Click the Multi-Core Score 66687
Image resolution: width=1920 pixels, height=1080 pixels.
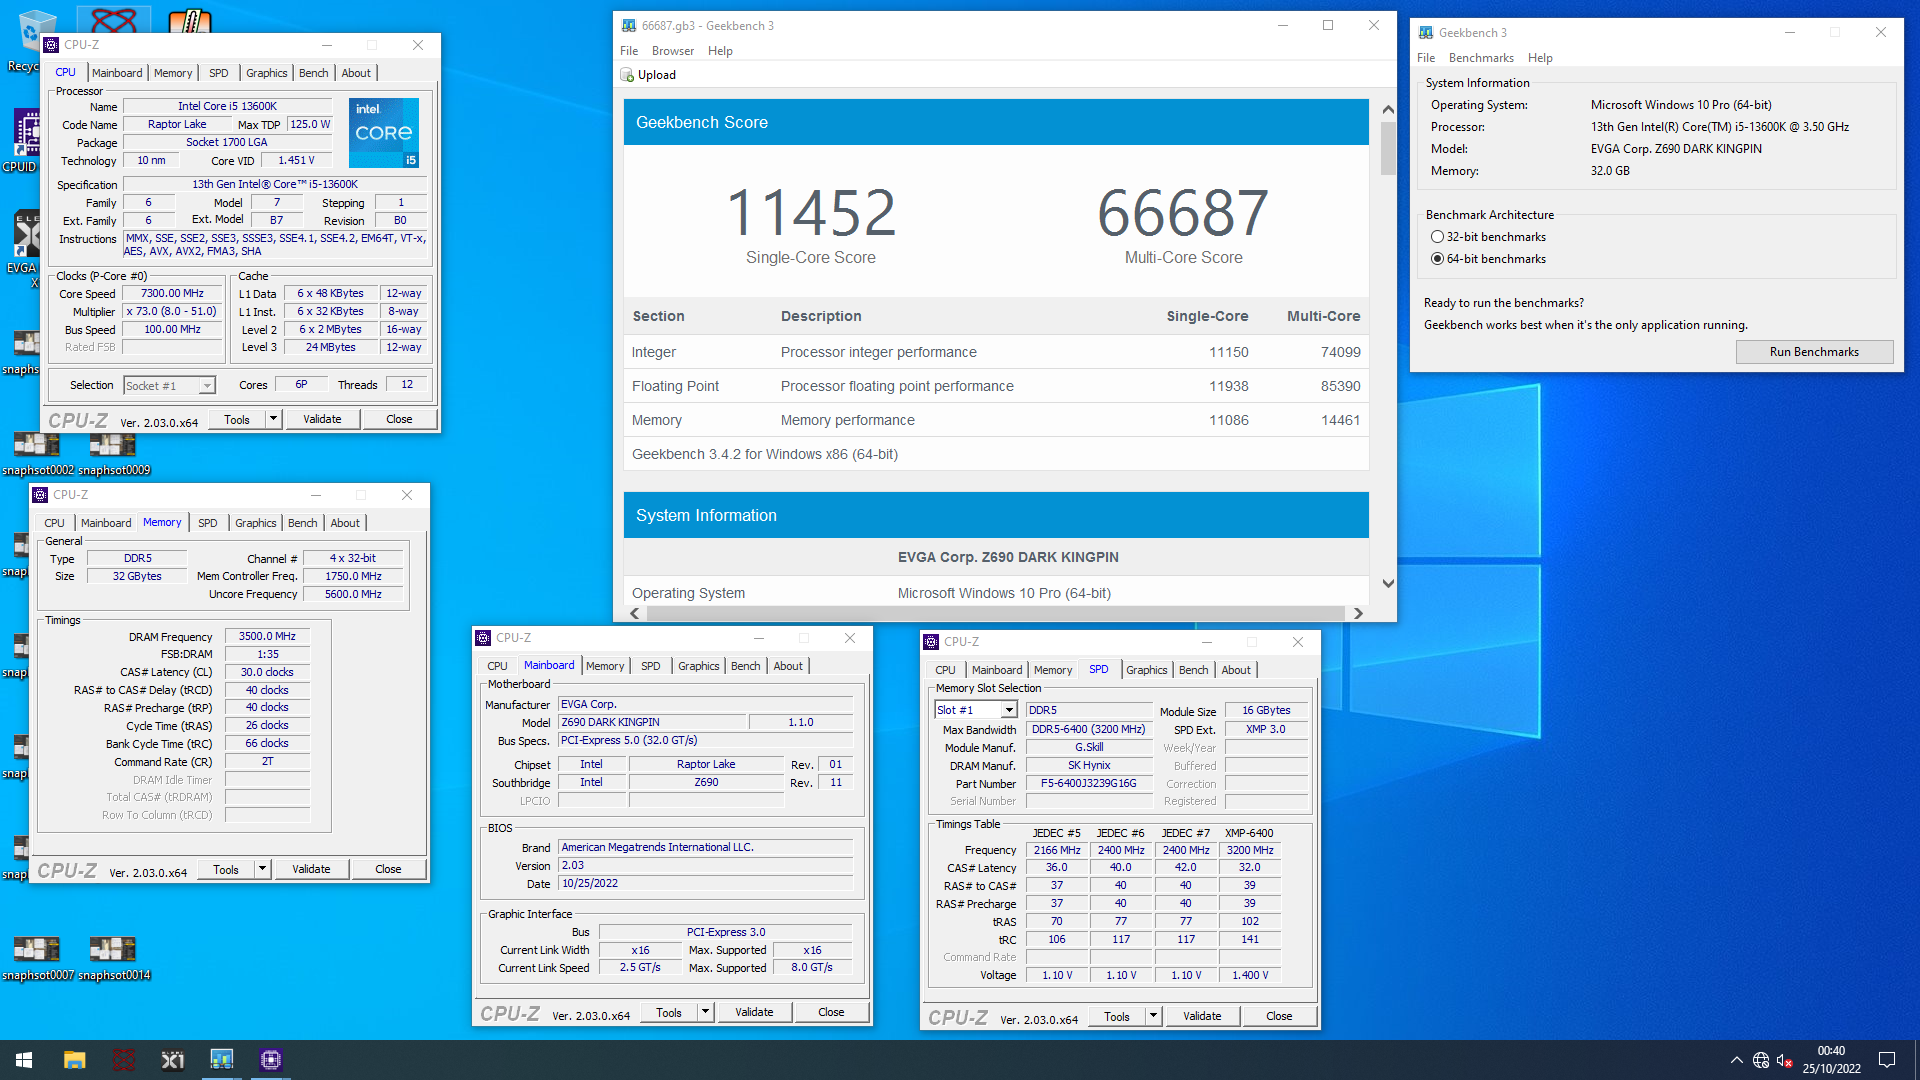coord(1183,214)
